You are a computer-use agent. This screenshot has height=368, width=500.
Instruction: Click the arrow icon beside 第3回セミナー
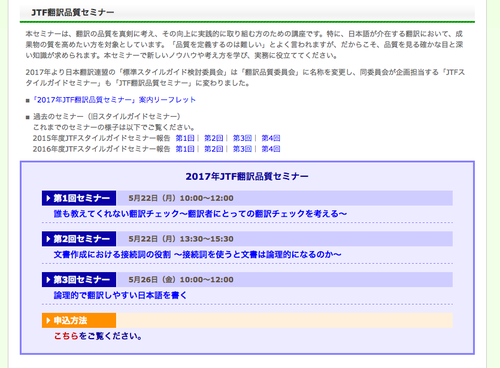coord(48,280)
